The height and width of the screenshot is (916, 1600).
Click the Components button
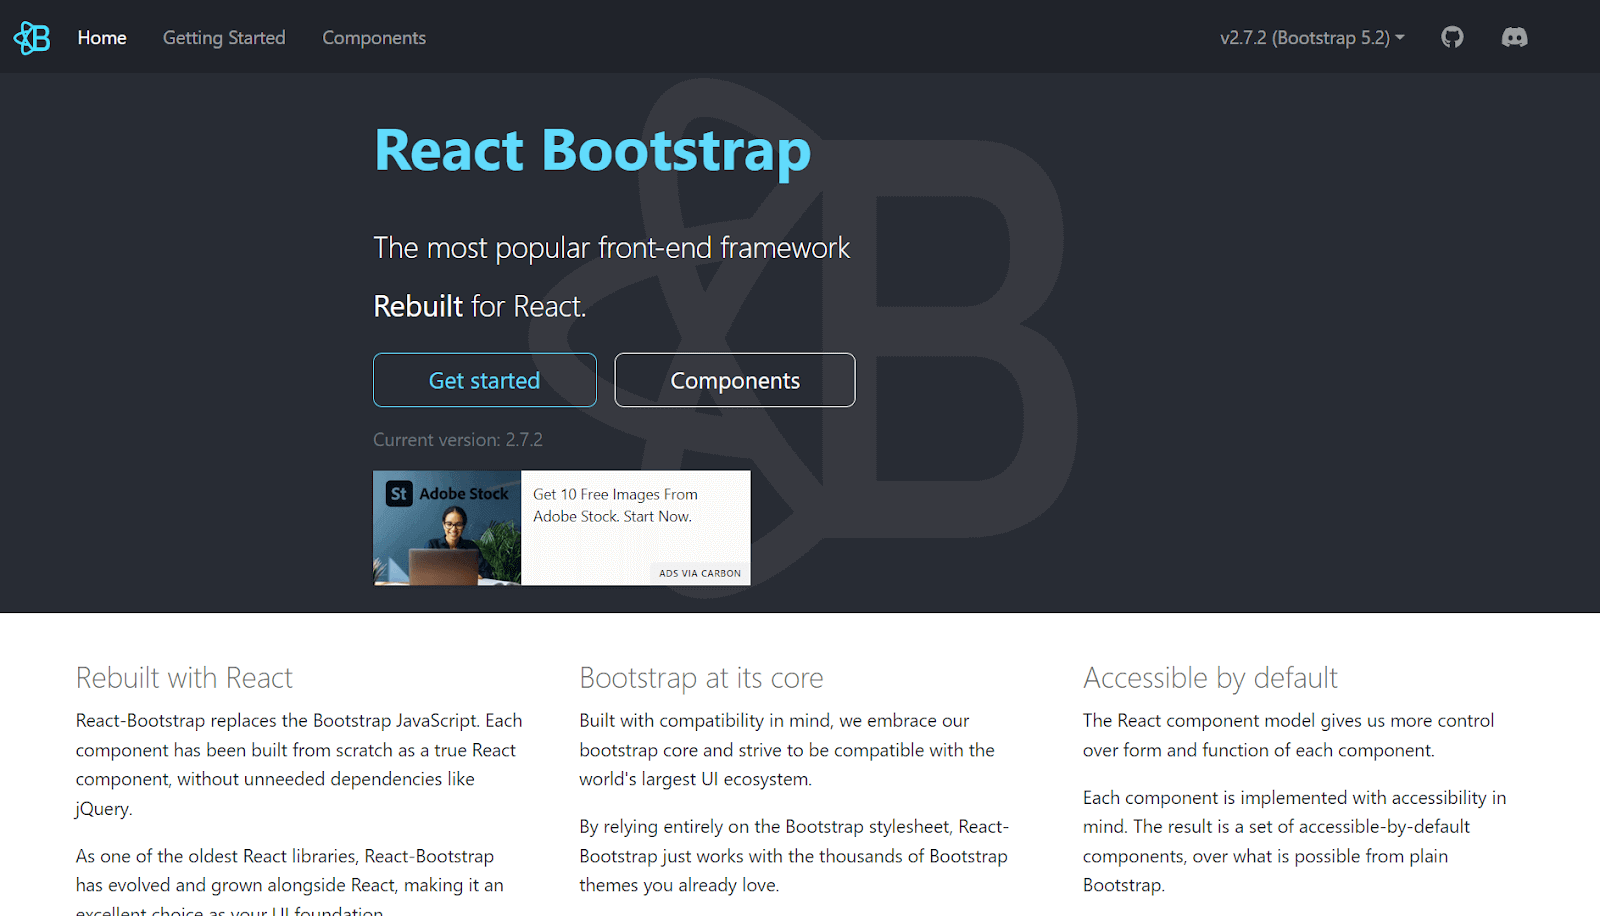pos(734,380)
